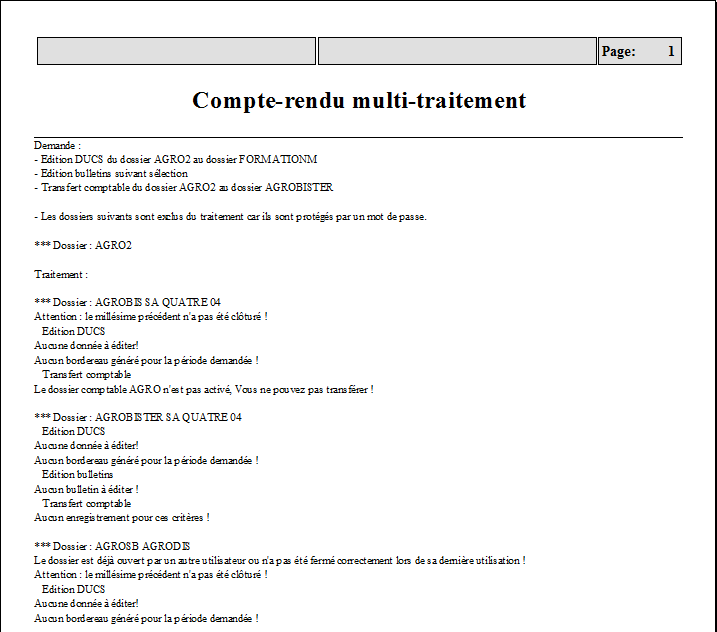Viewport: 717px width, 632px height.
Task: Click 'Aucun enregistrement pour ces critères !' line
Action: coord(122,518)
